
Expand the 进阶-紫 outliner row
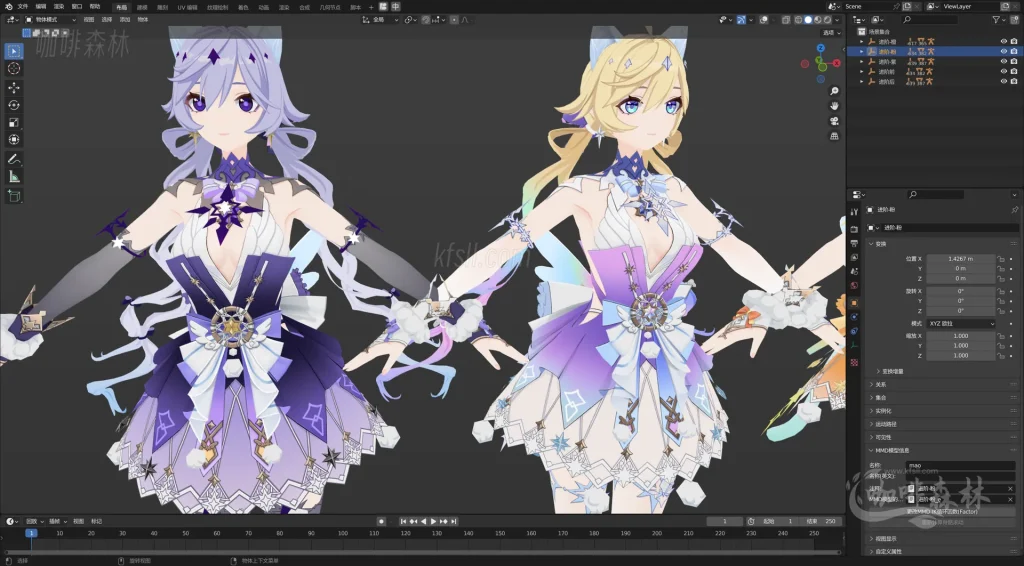tap(861, 61)
